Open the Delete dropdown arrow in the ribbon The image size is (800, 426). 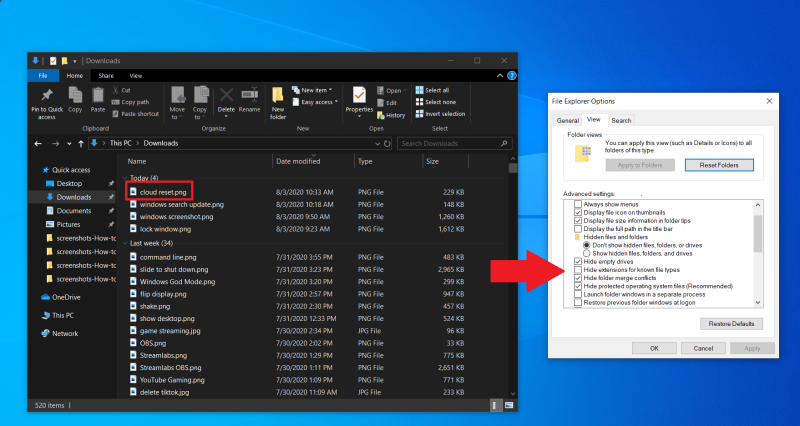pyautogui.click(x=227, y=115)
